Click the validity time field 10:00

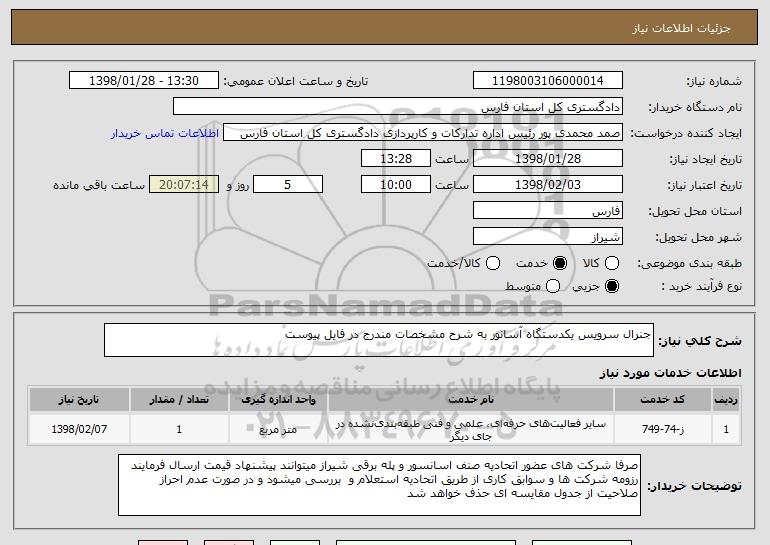396,185
